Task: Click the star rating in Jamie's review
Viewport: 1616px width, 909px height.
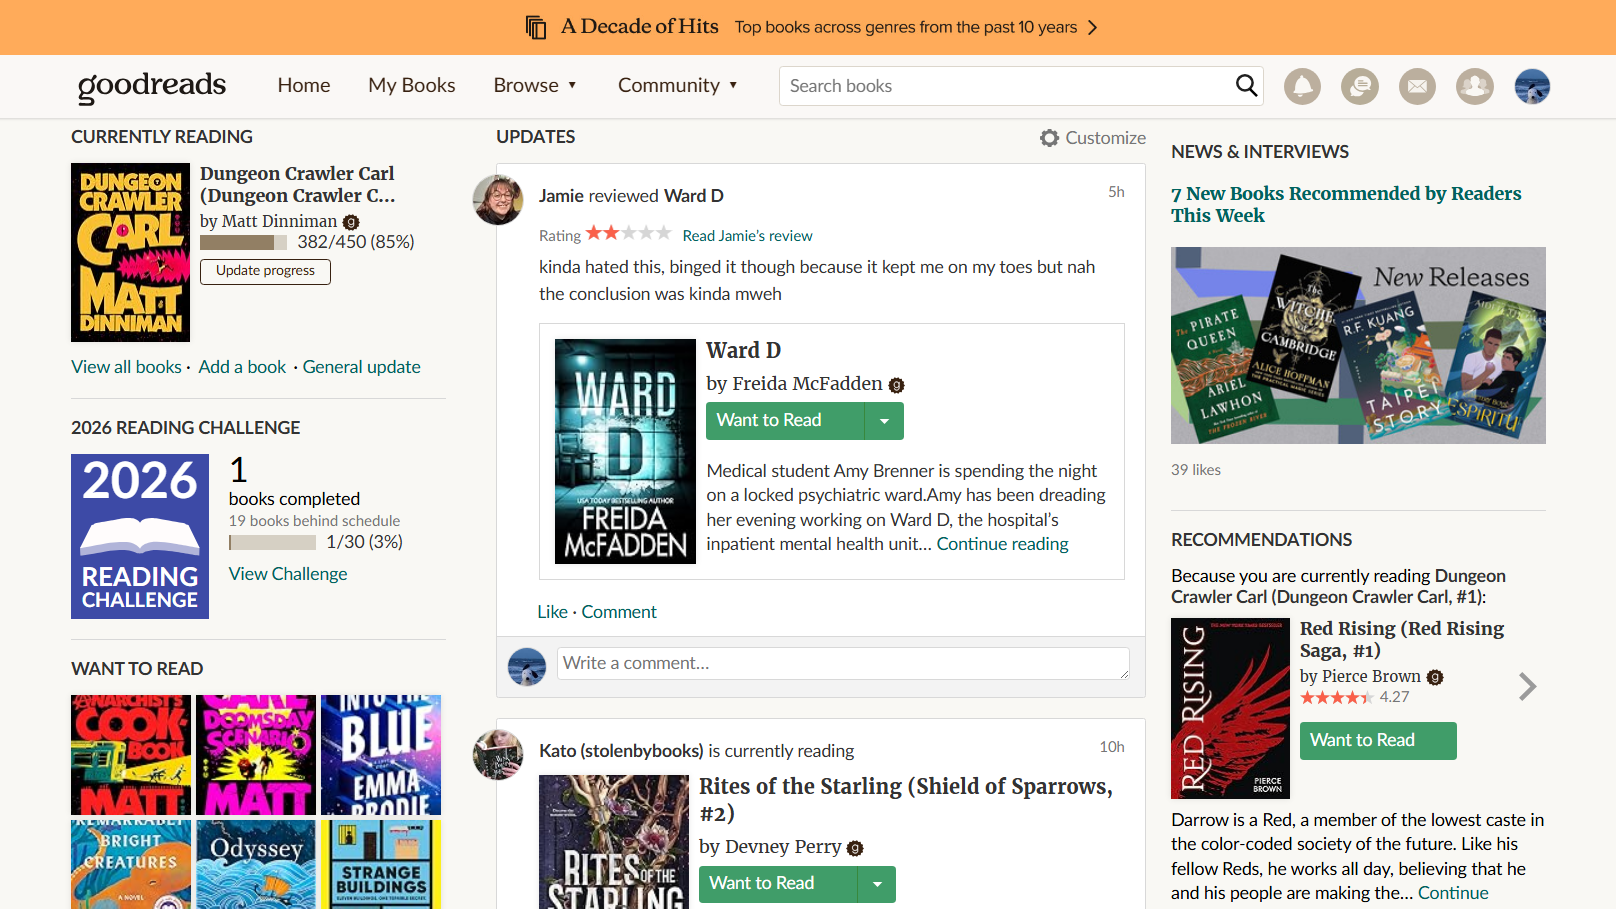Action: pyautogui.click(x=628, y=233)
